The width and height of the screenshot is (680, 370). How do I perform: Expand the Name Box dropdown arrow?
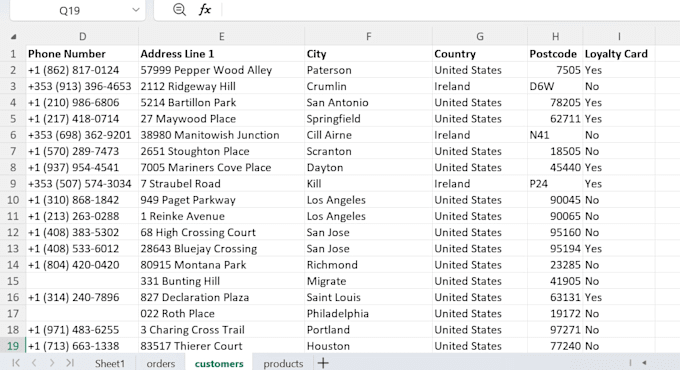(x=136, y=10)
